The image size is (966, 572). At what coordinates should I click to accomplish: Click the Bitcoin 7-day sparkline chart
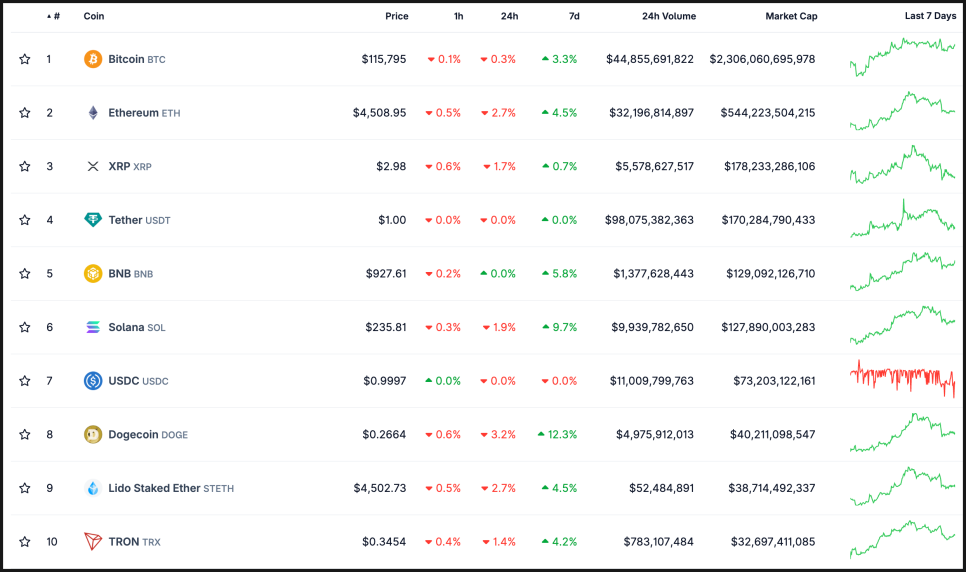tap(902, 56)
